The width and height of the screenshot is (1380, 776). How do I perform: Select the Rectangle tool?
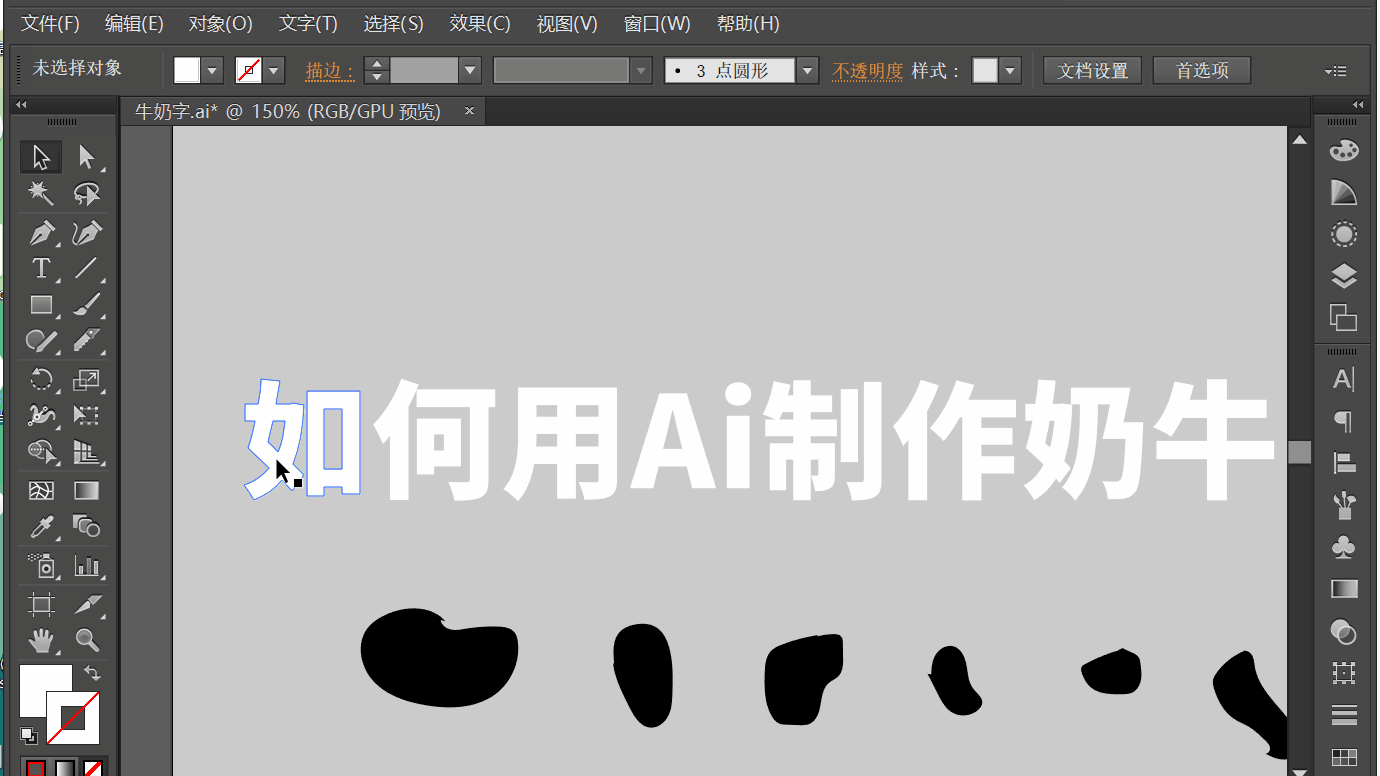click(41, 304)
